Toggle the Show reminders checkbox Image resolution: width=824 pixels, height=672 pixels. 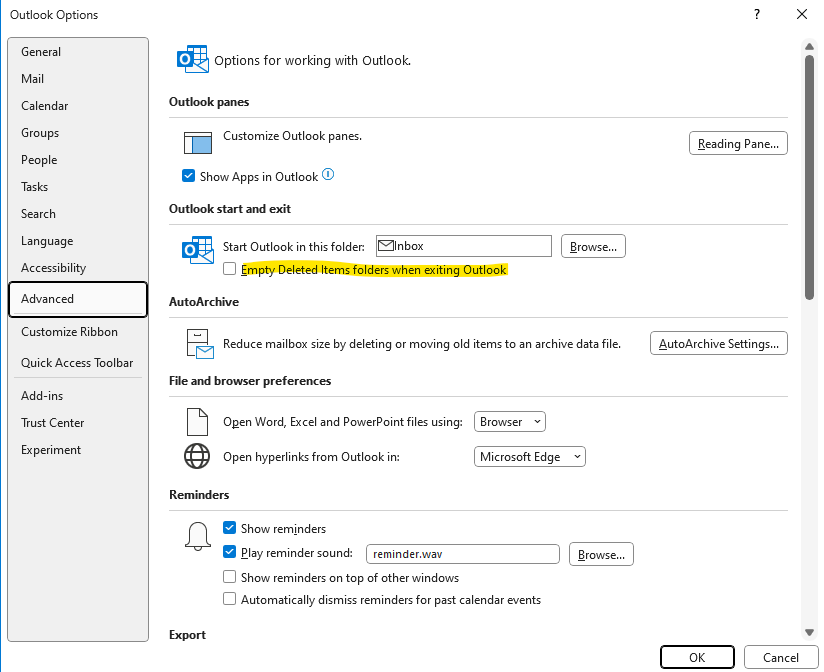point(230,528)
